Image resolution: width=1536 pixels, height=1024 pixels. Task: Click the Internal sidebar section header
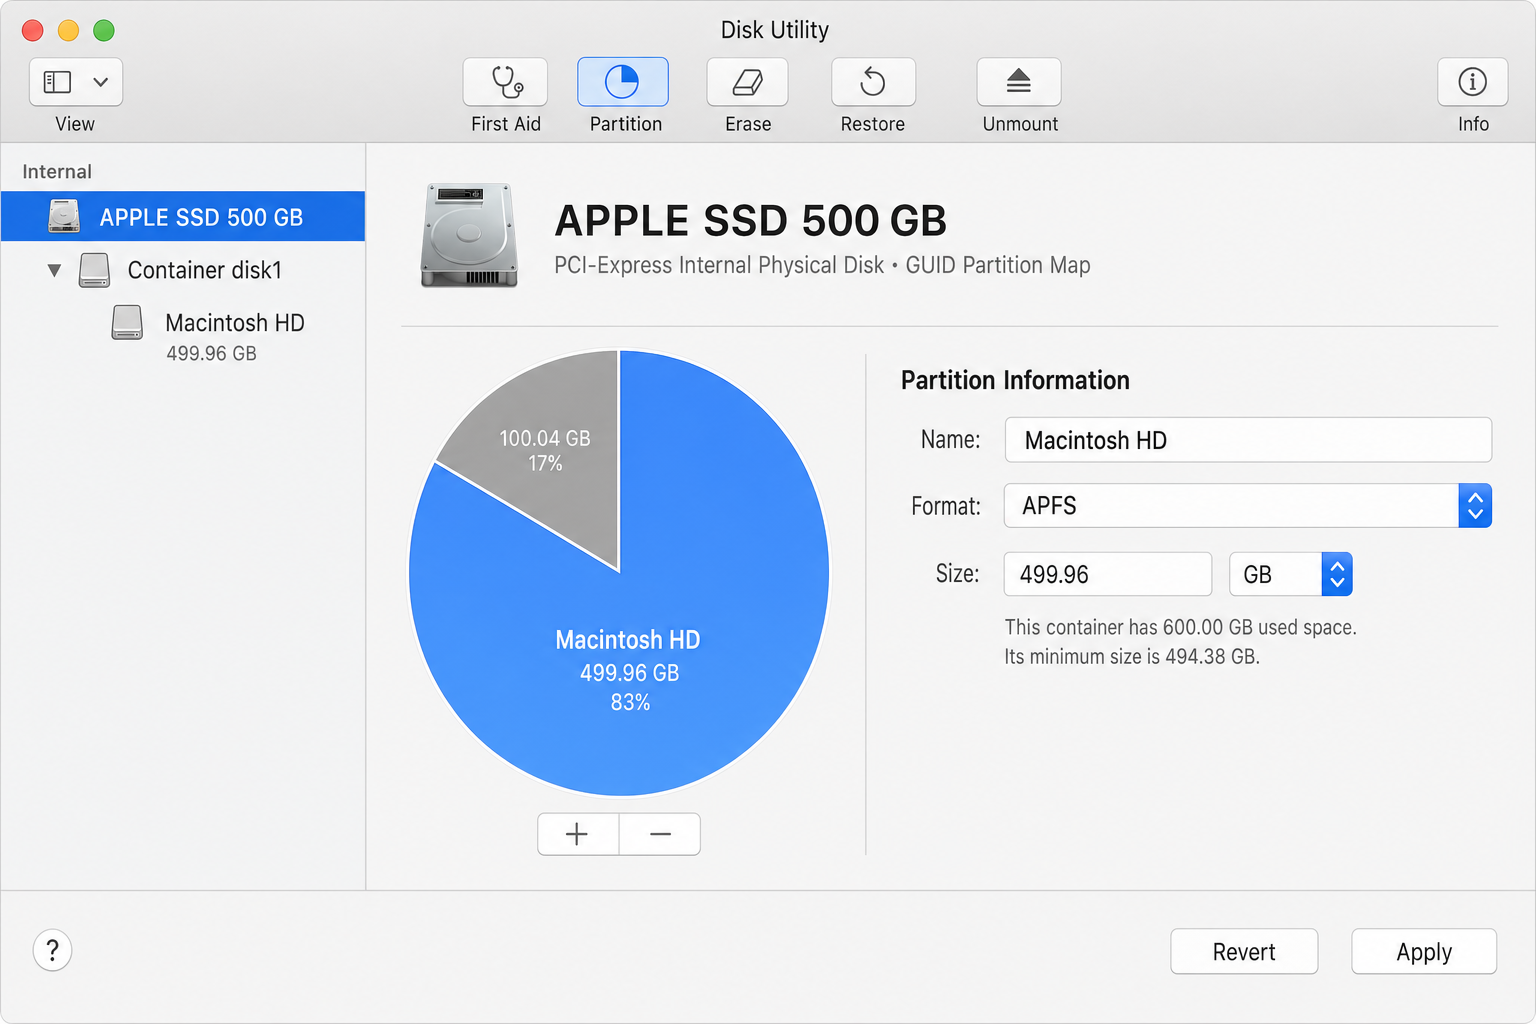click(57, 171)
